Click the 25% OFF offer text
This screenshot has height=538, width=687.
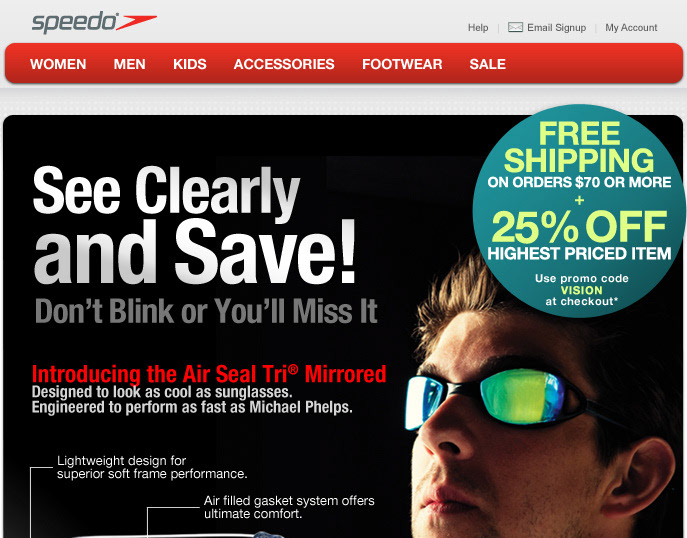579,227
